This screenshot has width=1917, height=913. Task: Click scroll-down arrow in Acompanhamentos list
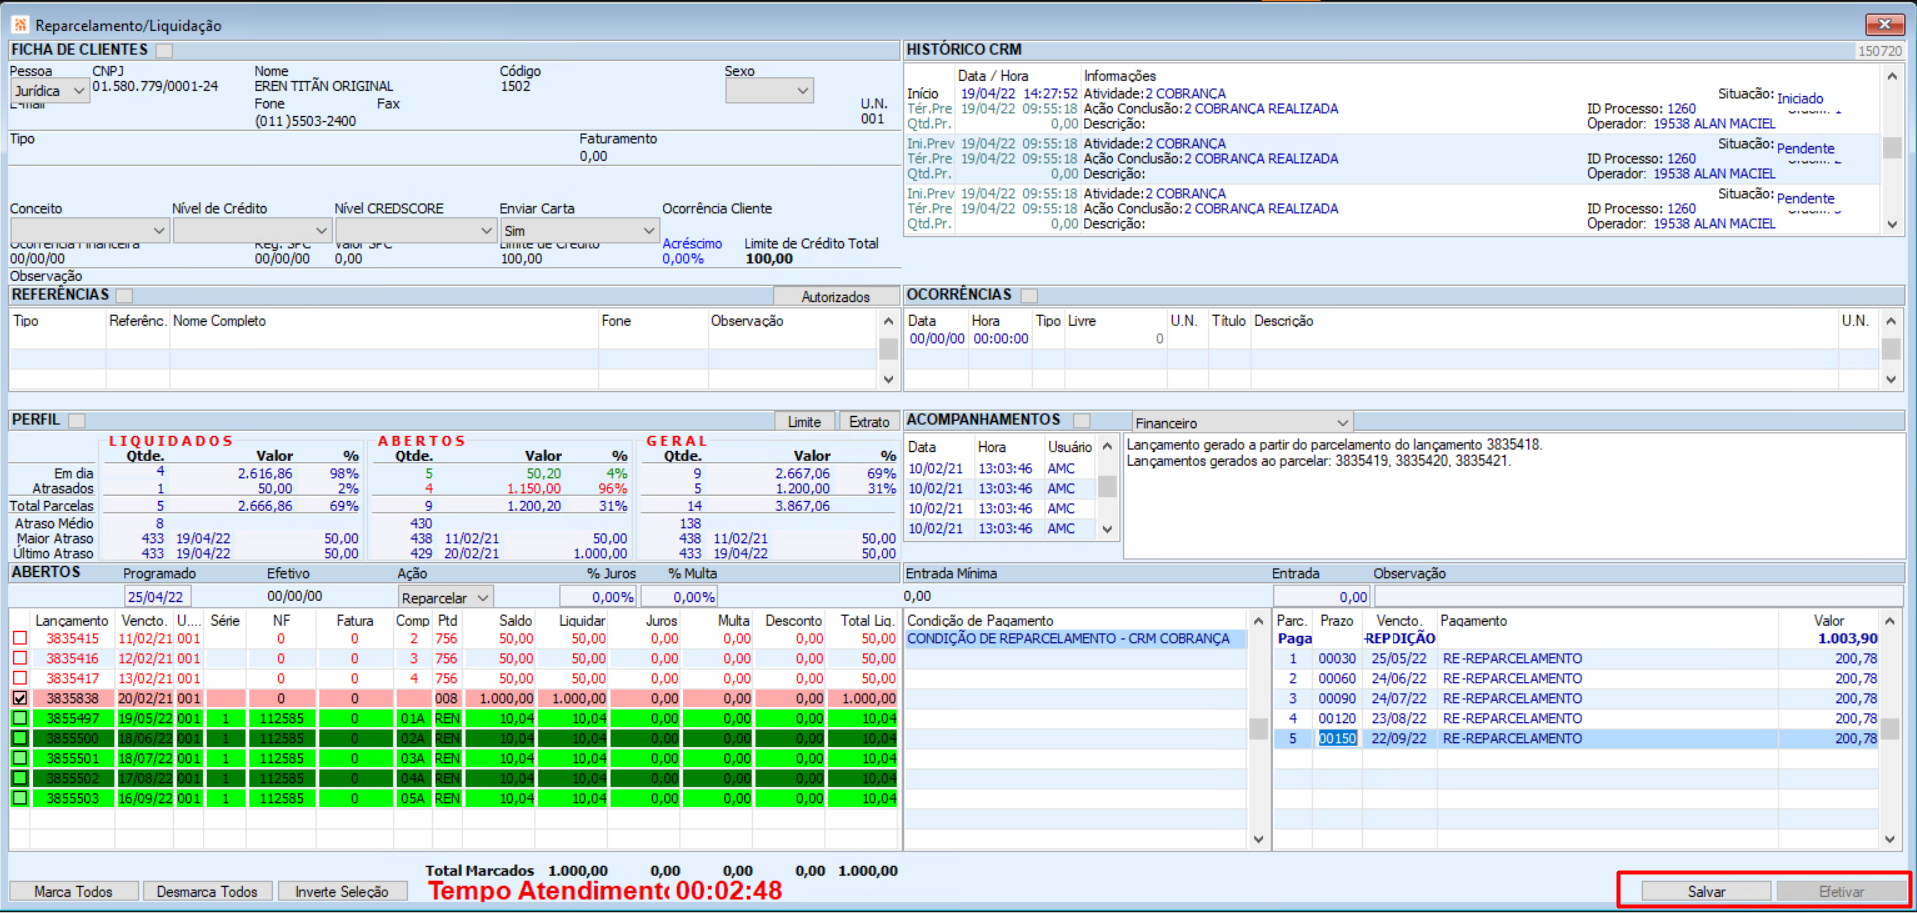[x=1107, y=529]
